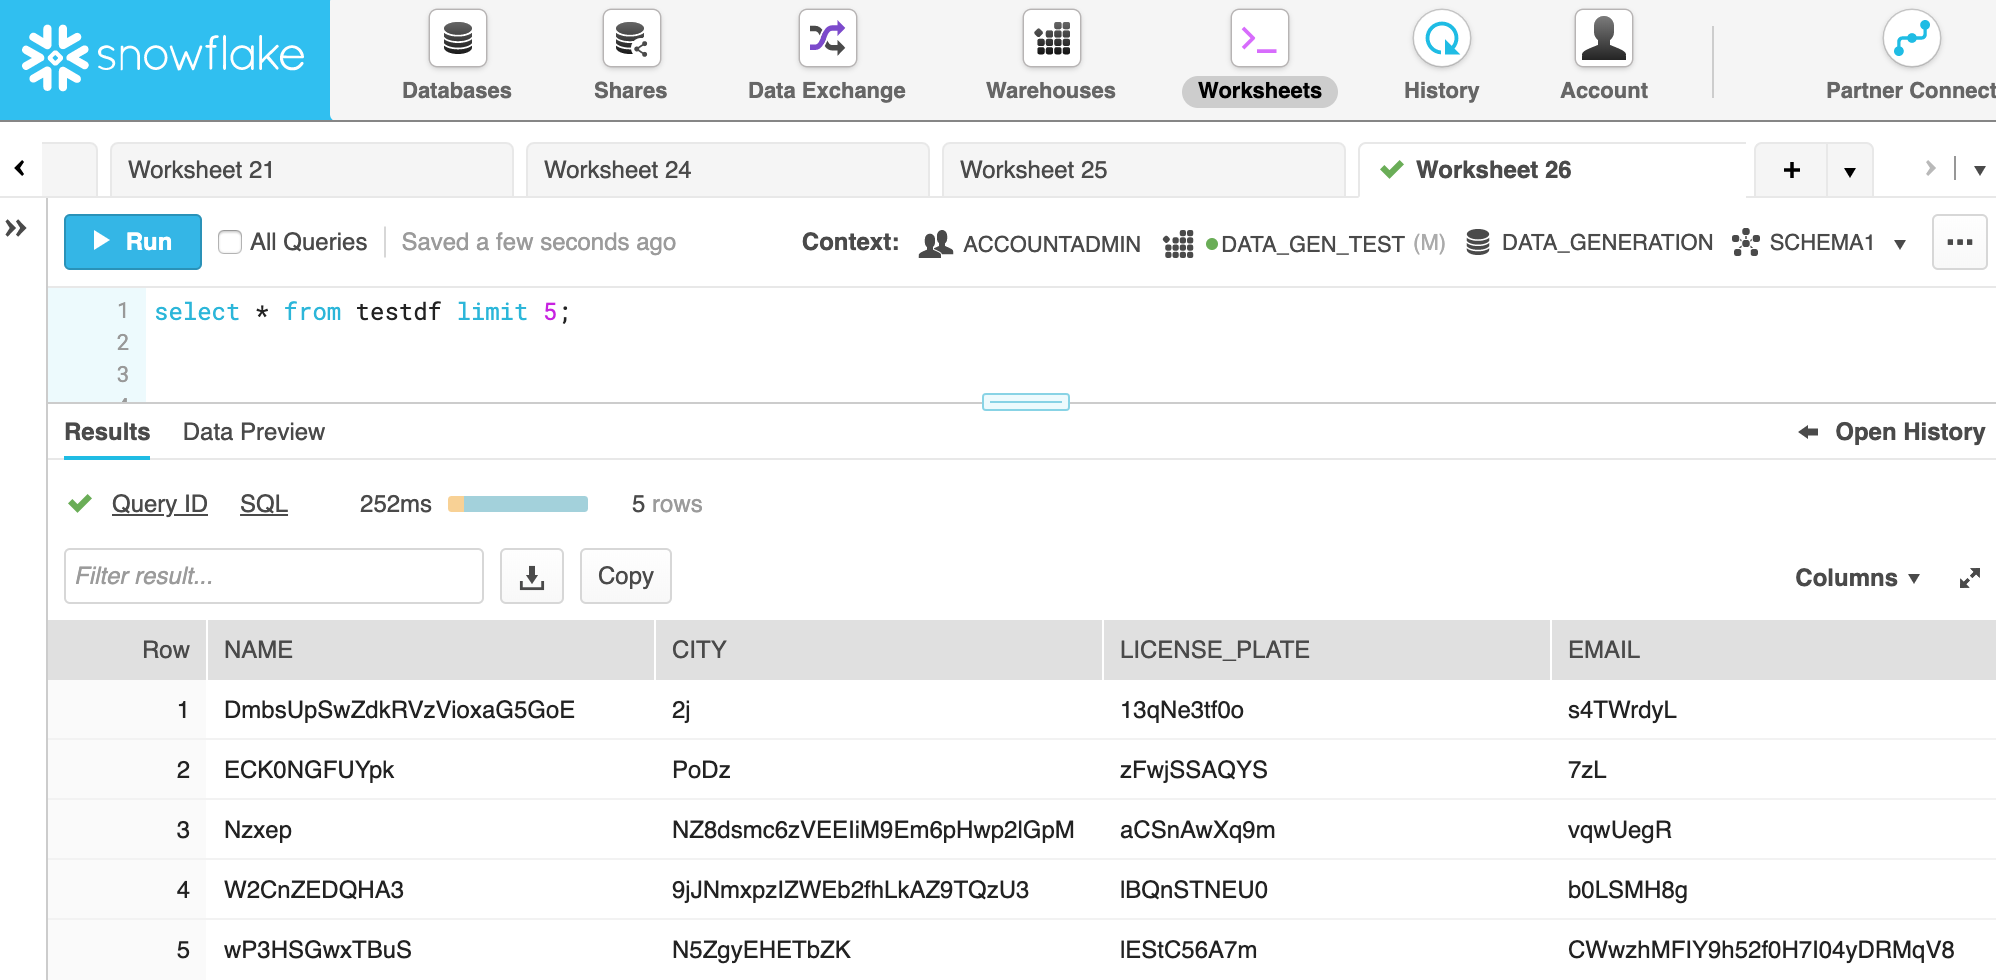
Task: Open Partner Connect icon
Action: [x=1911, y=40]
